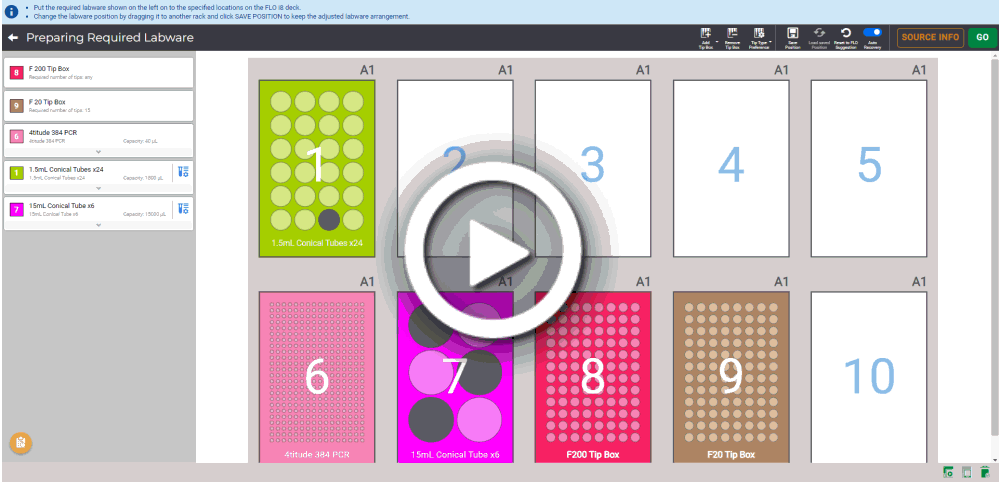The width and height of the screenshot is (1000, 482).
Task: Open tube settings for 1.5mL Conical Tubes x24
Action: pos(181,172)
